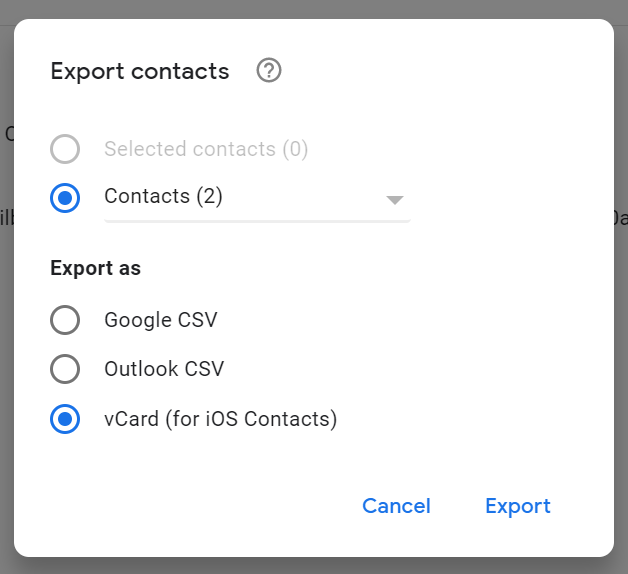628x574 pixels.
Task: Dismiss dialog via dimmed background above
Action: click(314, 9)
